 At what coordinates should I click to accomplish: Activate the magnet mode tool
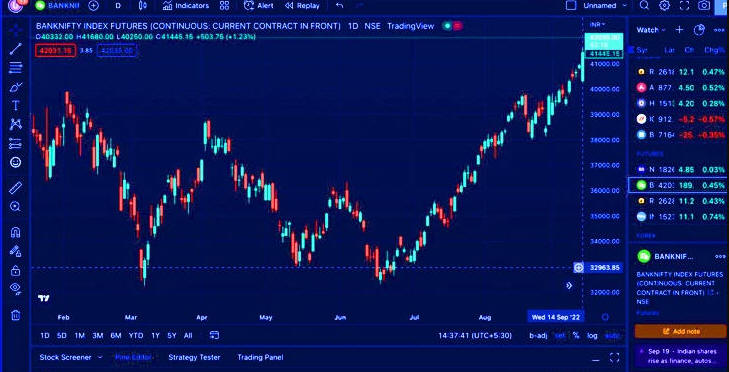[x=15, y=232]
